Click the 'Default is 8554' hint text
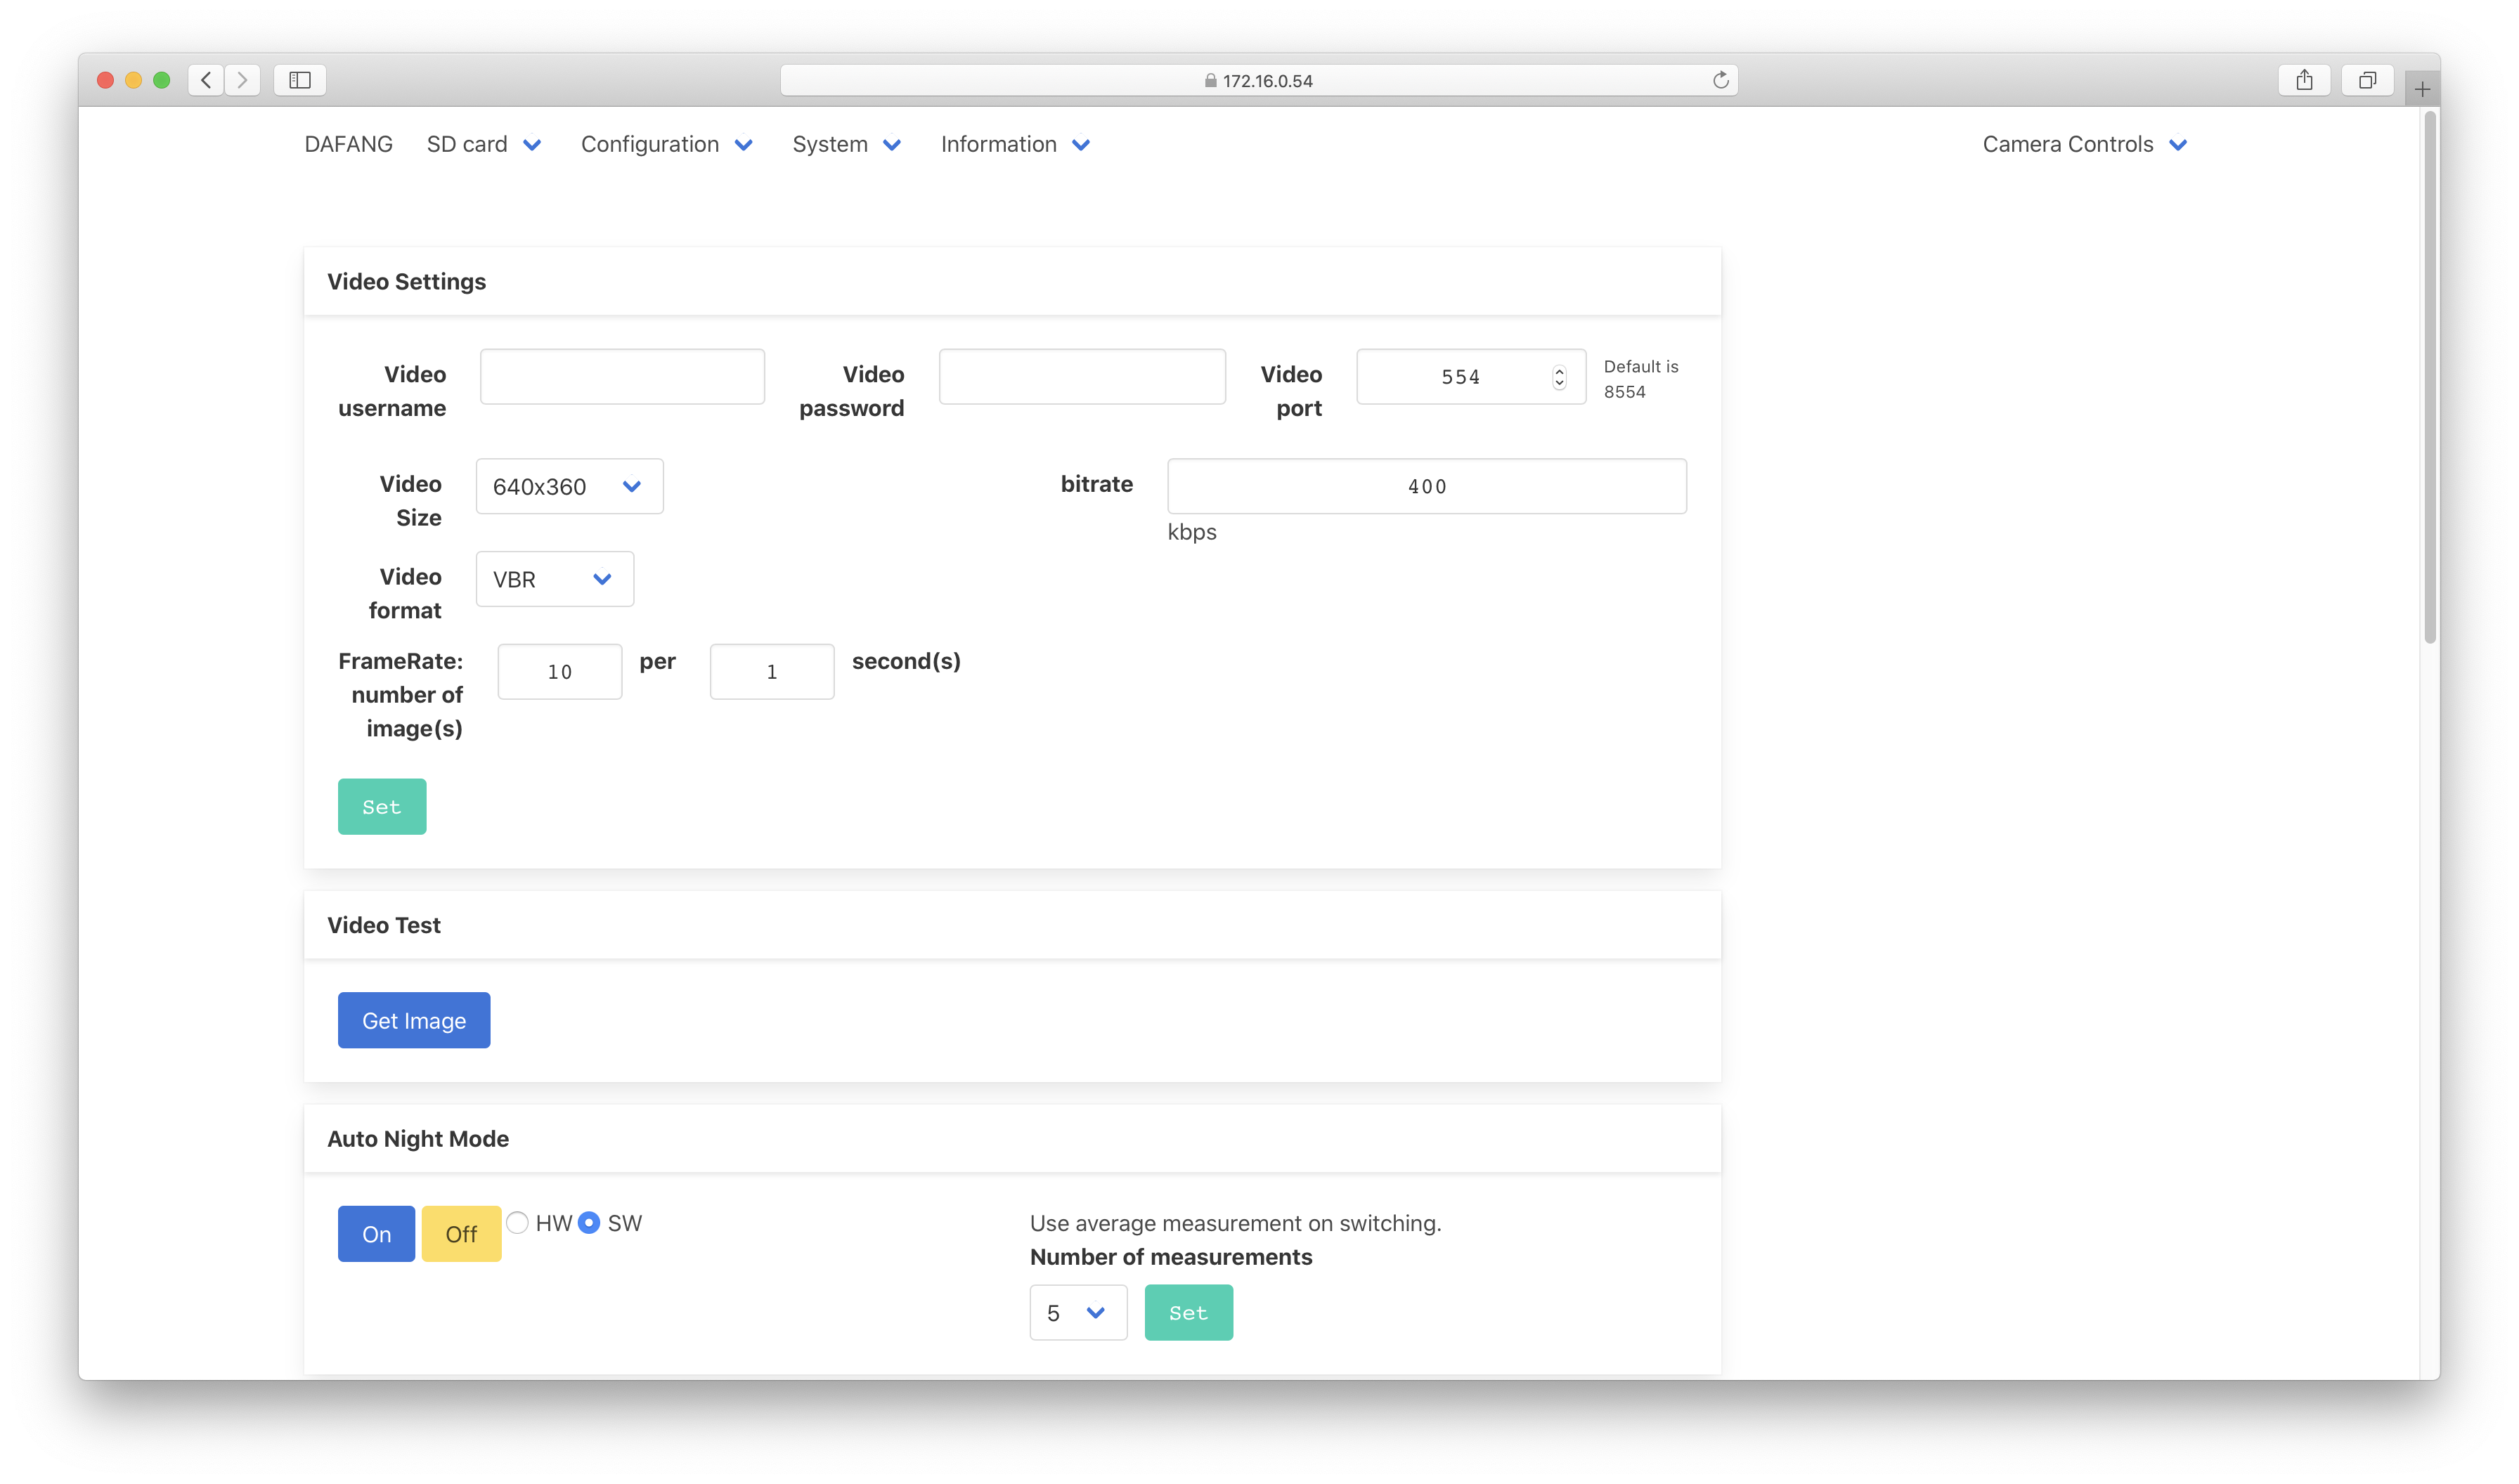The height and width of the screenshot is (1484, 2519). tap(1640, 379)
